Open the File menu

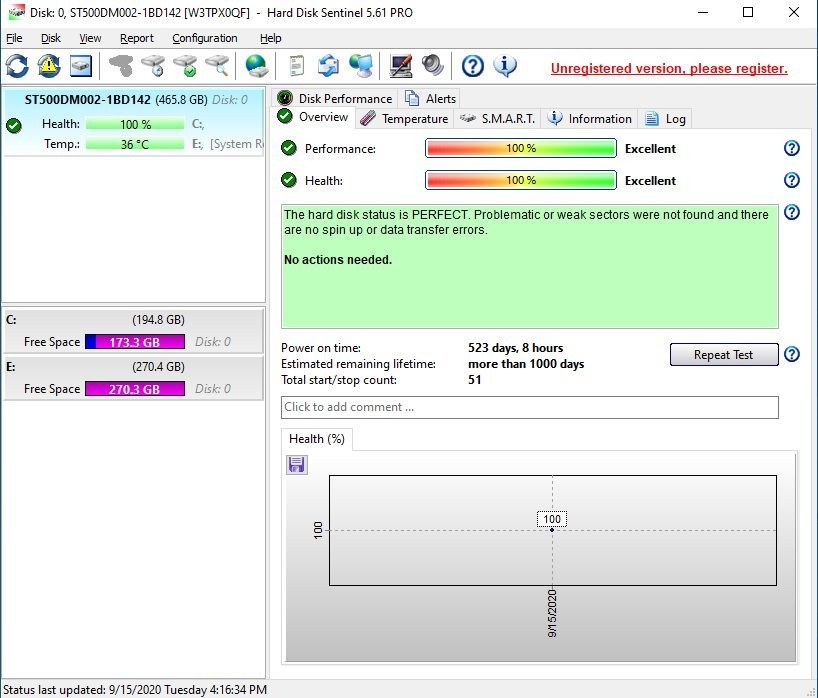tap(14, 38)
